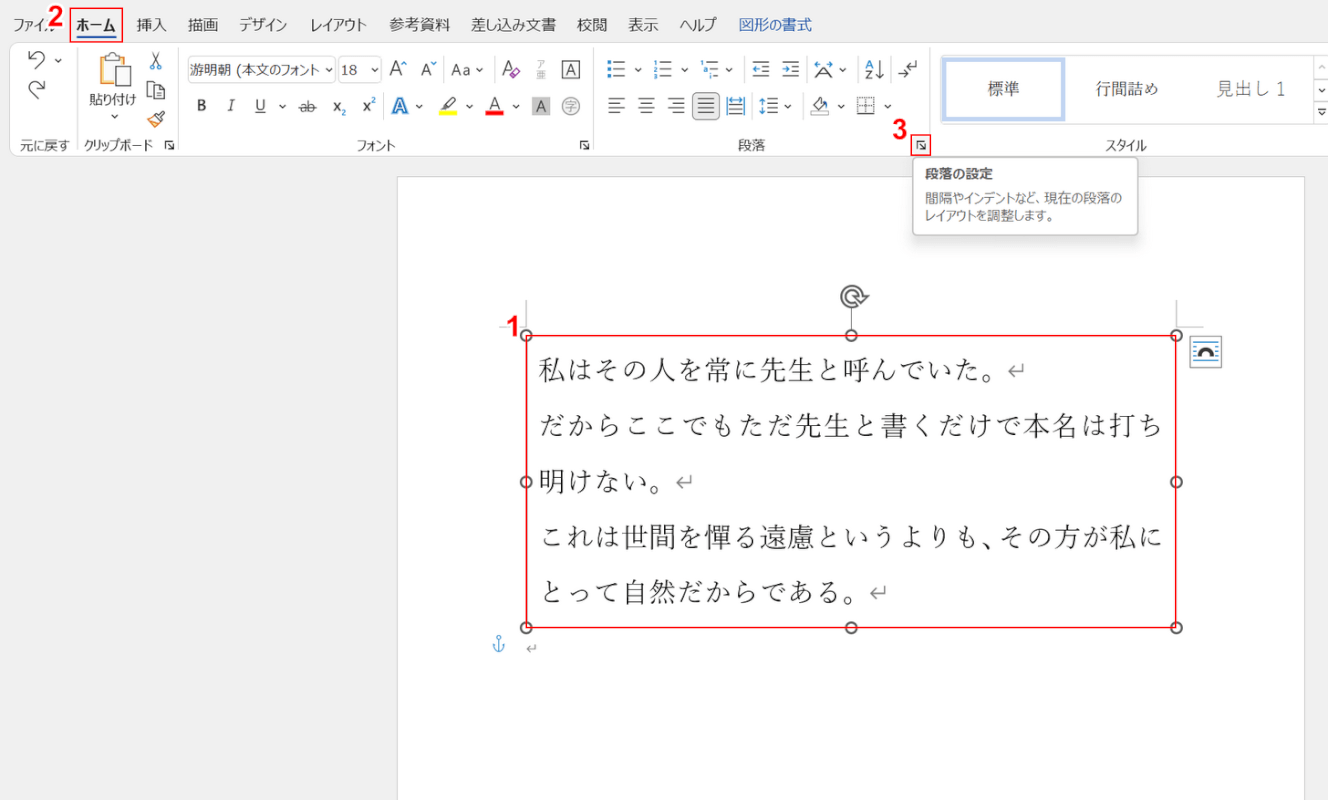Expand the underline style dropdown arrow

(282, 106)
